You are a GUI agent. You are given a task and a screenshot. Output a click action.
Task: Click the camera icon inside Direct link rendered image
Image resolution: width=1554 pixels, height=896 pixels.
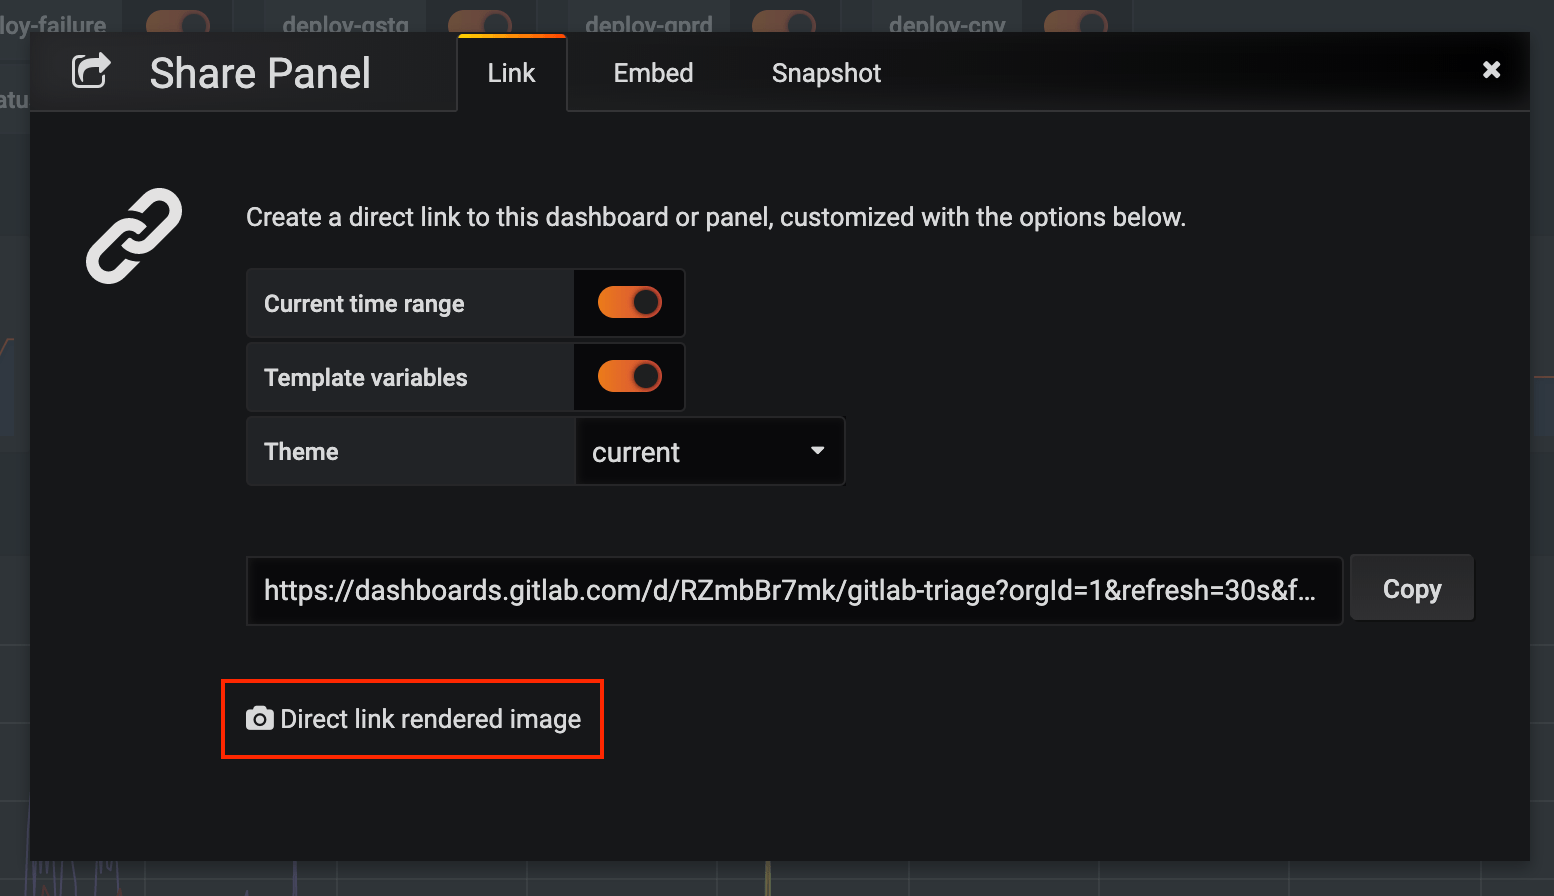click(259, 718)
